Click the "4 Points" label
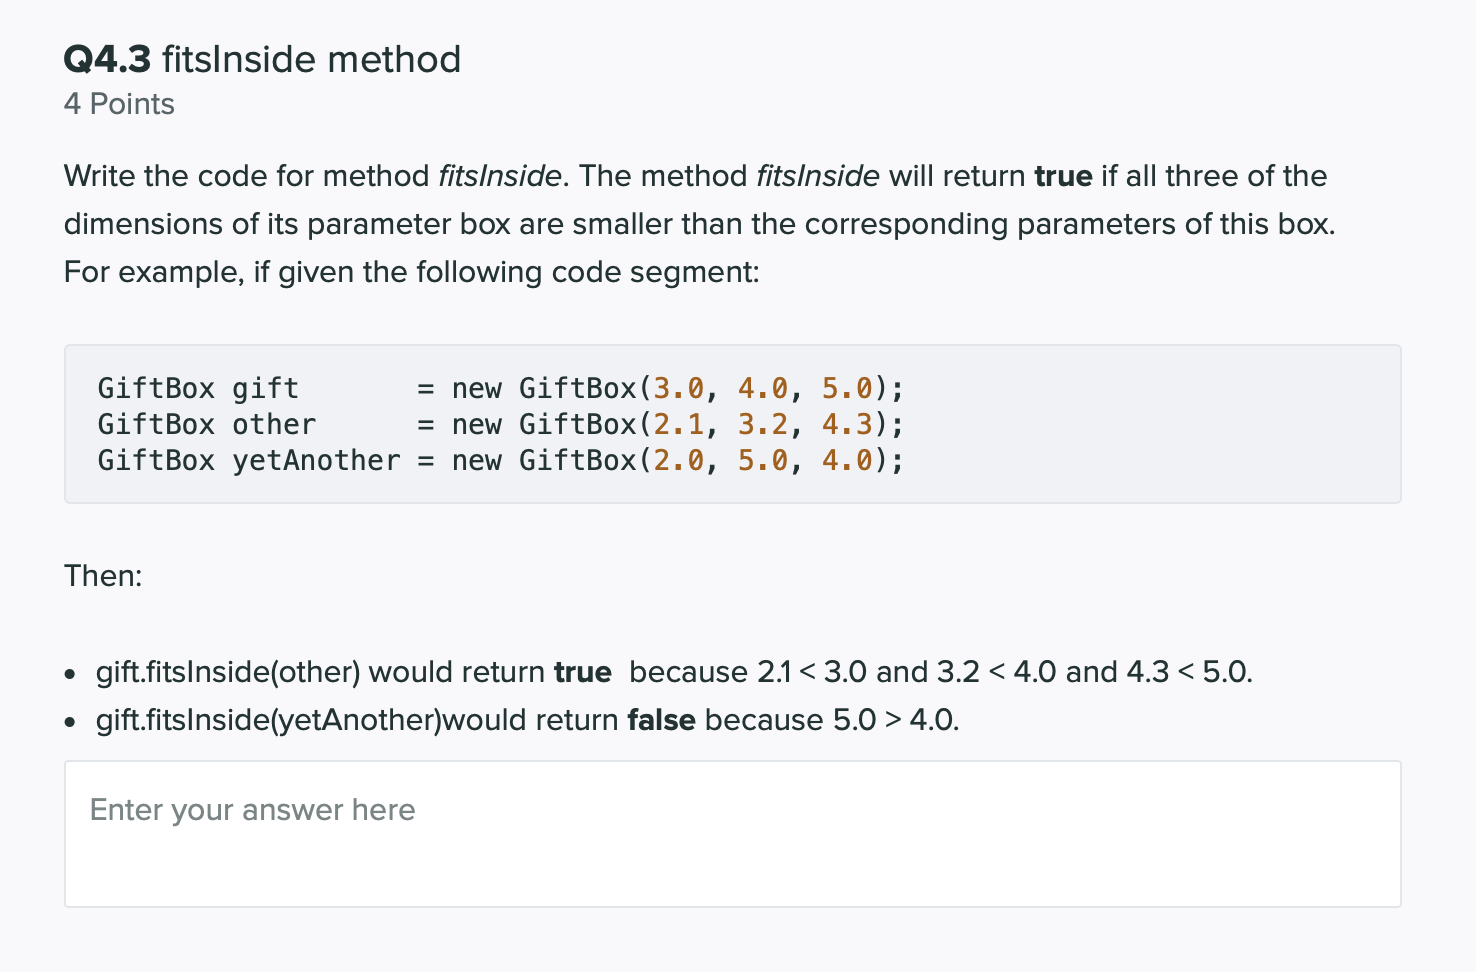The image size is (1476, 972). pos(119,104)
